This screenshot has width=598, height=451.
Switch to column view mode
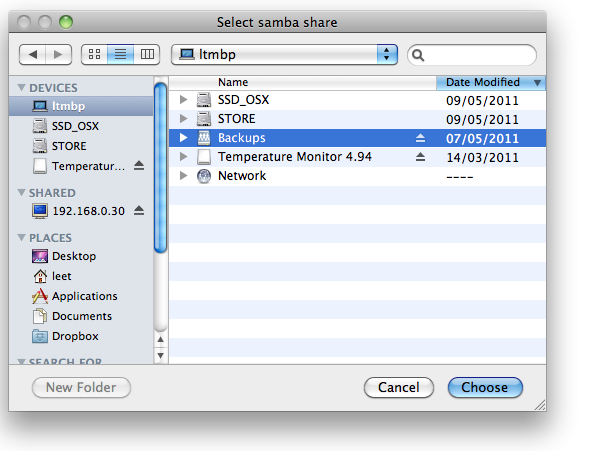click(x=147, y=55)
